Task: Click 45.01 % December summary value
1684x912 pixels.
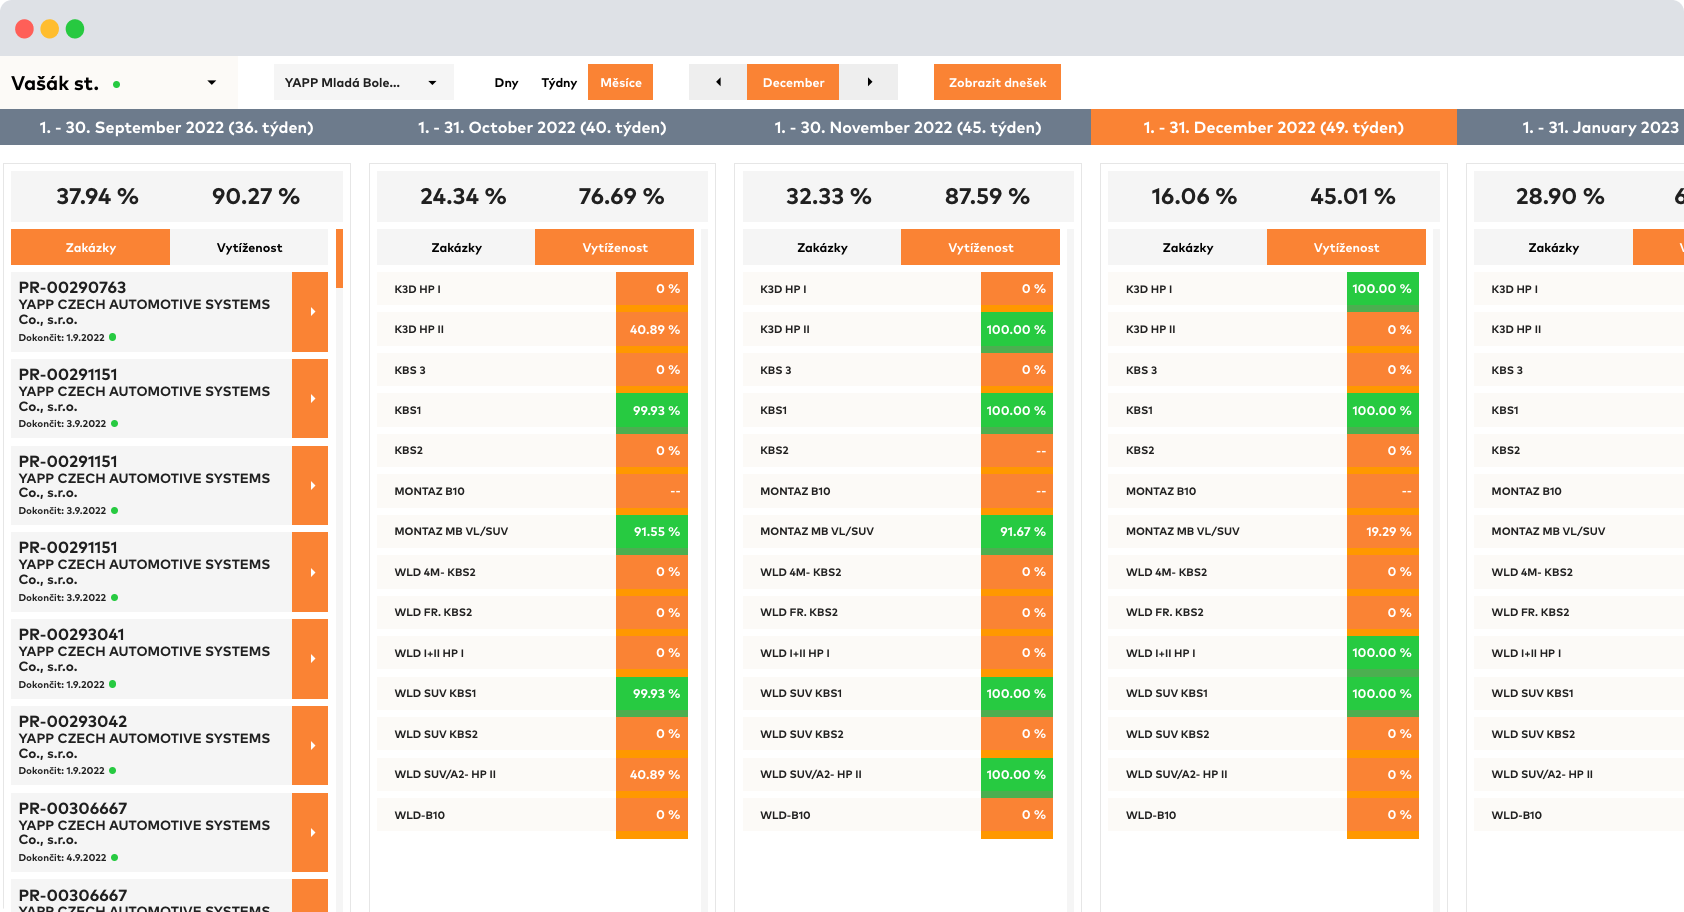Action: [x=1353, y=196]
